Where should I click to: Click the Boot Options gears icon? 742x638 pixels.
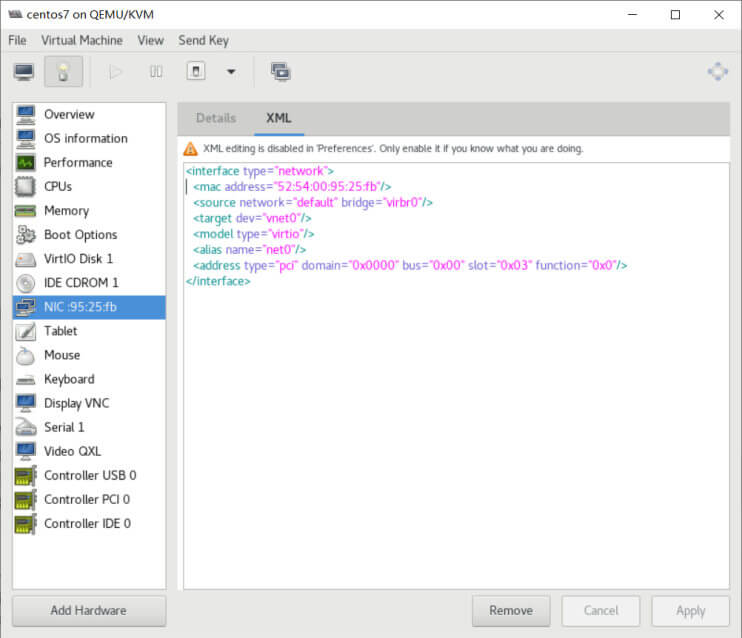tap(26, 235)
